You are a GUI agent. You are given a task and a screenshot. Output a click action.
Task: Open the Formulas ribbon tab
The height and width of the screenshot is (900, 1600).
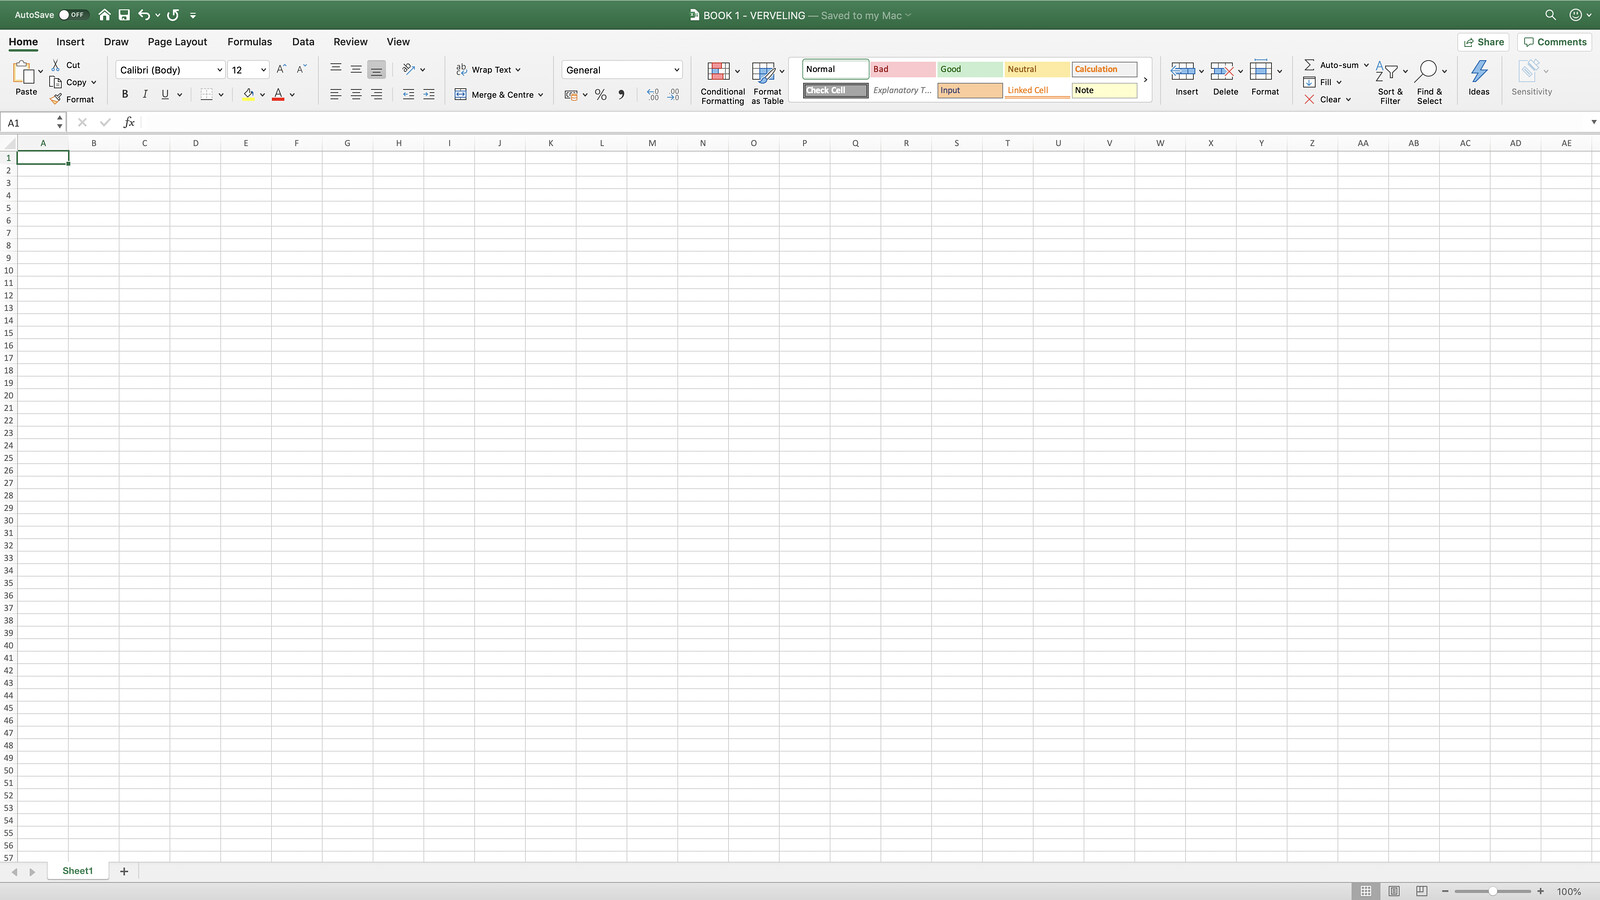click(249, 42)
